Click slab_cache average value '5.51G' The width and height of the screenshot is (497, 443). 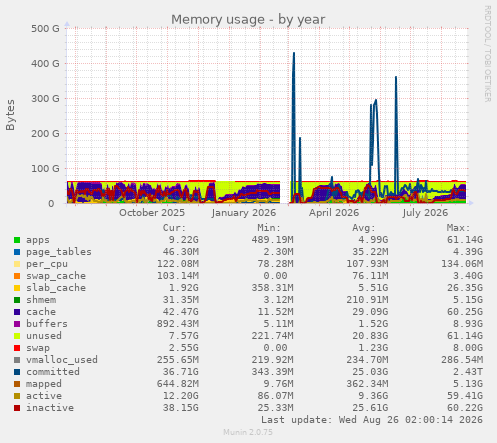373,288
